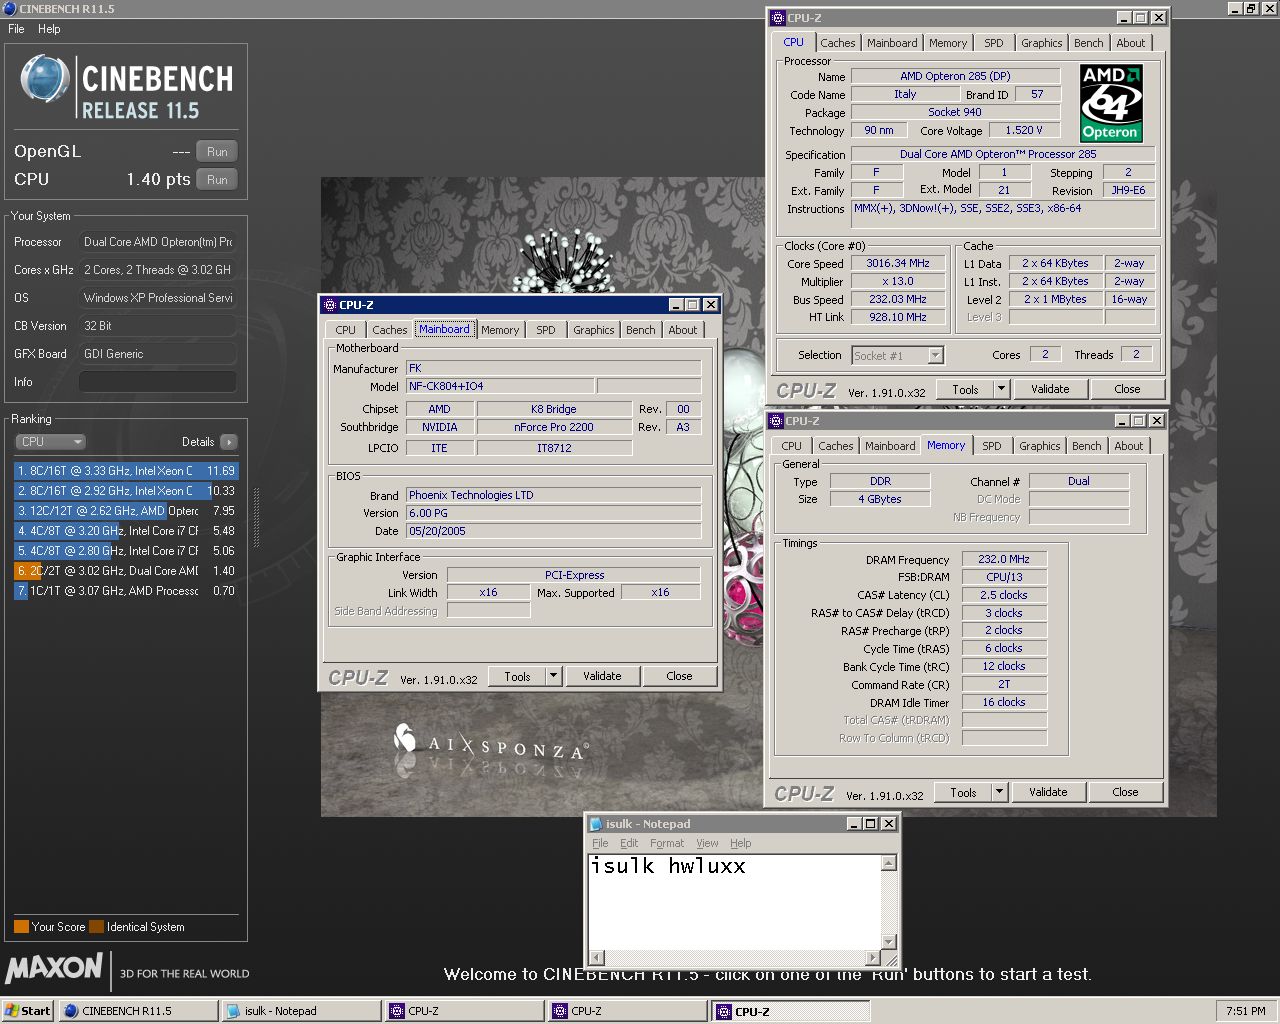Open Notepad Format menu
Screen dimensions: 1280x1024
click(x=667, y=843)
